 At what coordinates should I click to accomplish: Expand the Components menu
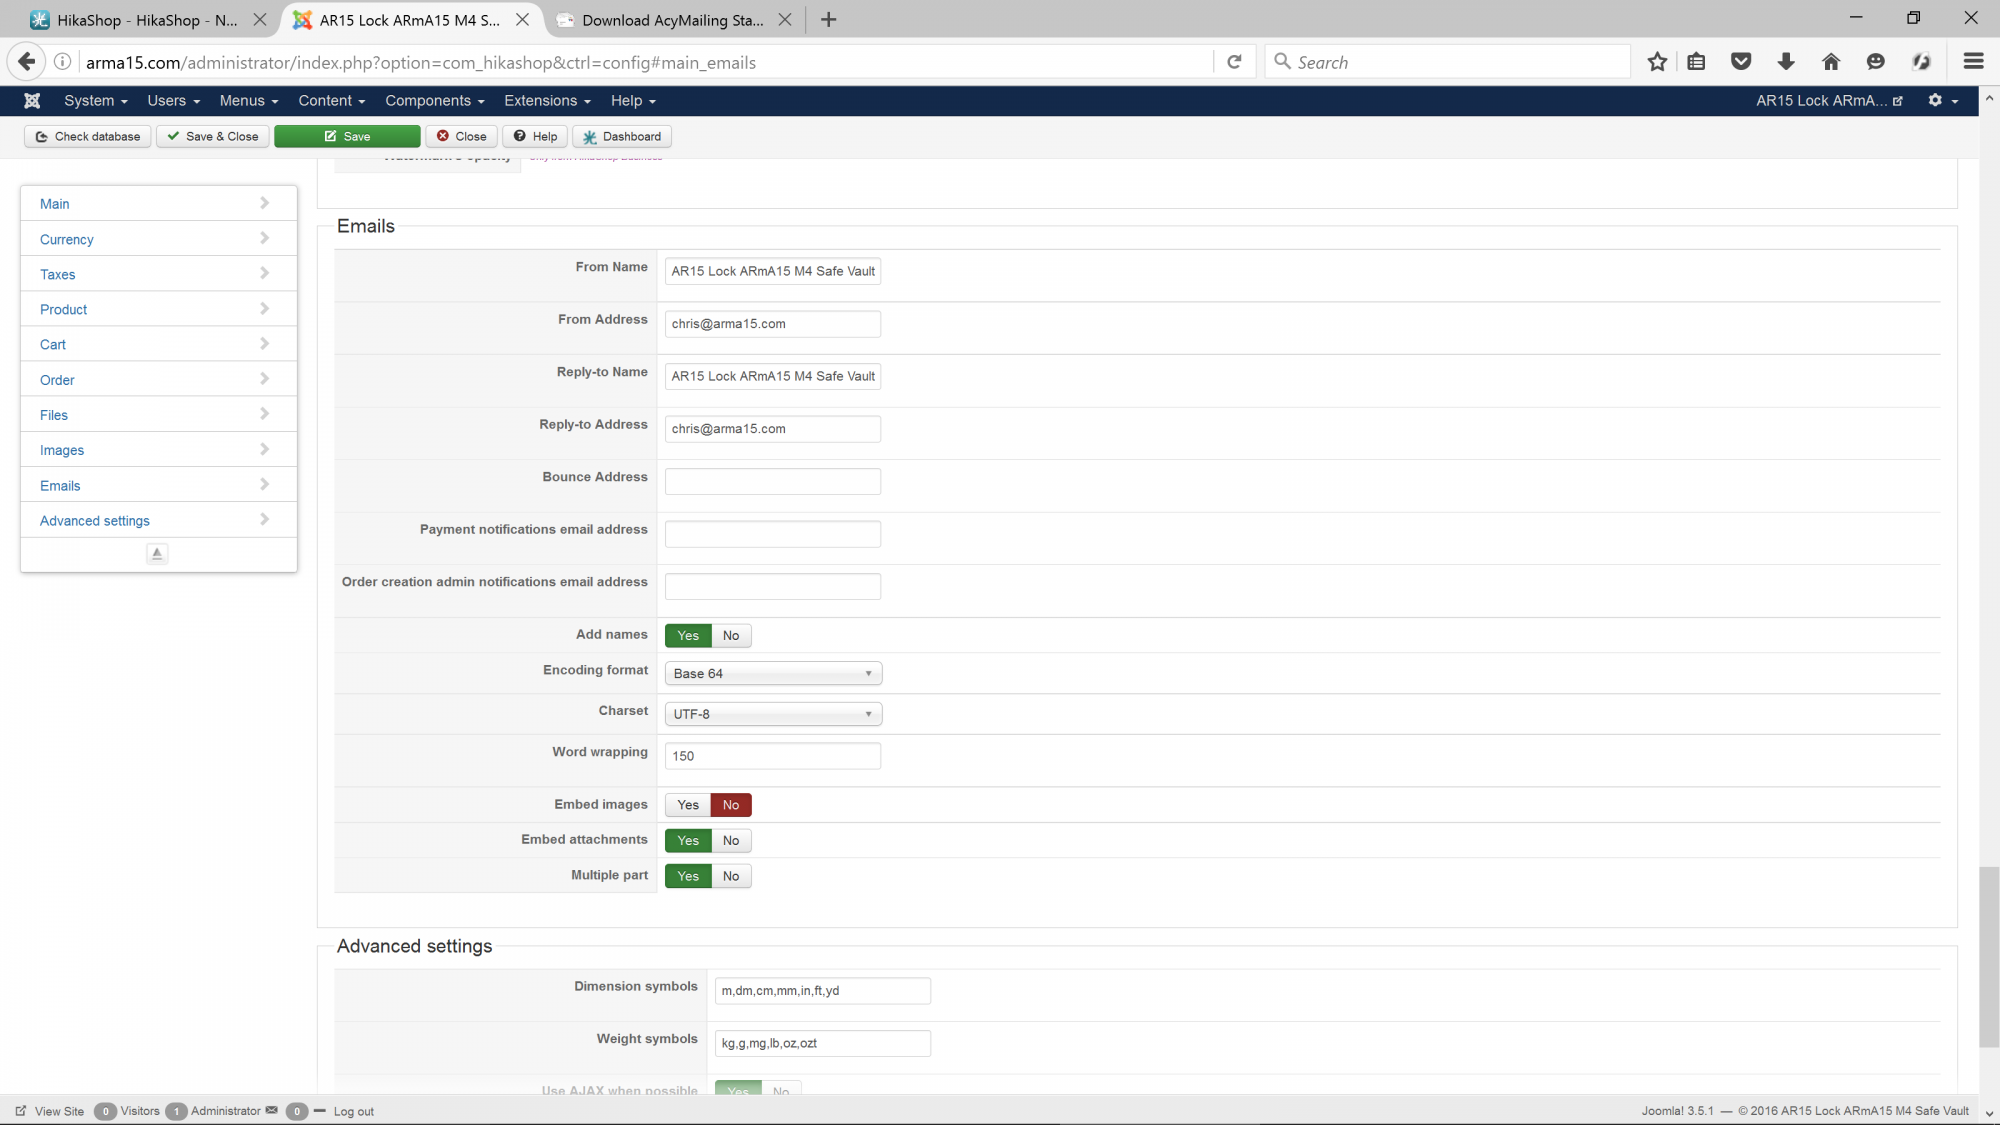[x=434, y=101]
